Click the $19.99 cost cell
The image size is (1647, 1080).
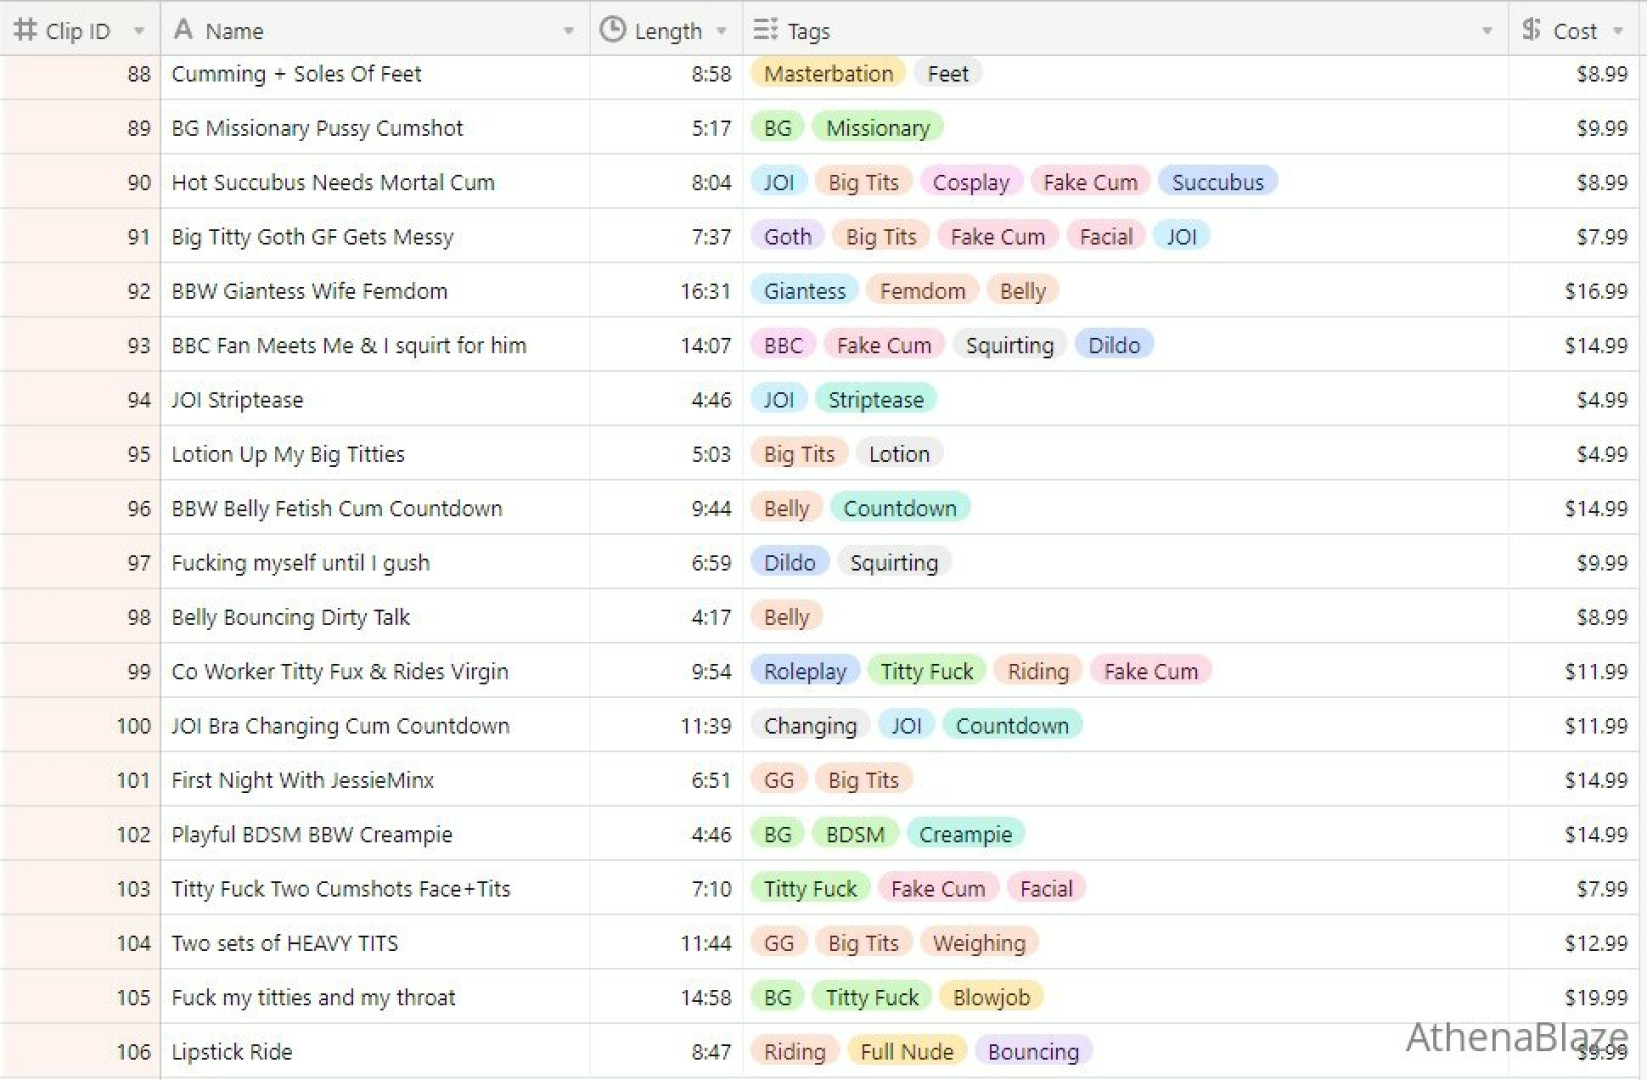point(1595,997)
